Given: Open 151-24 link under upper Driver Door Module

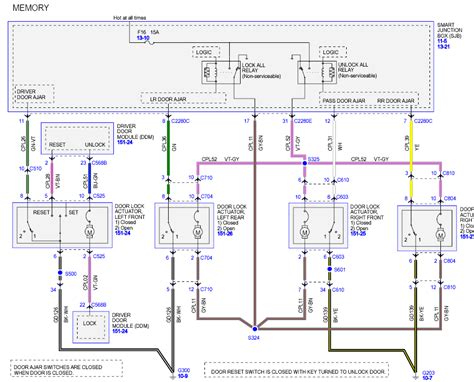Looking at the screenshot, I should (x=125, y=142).
